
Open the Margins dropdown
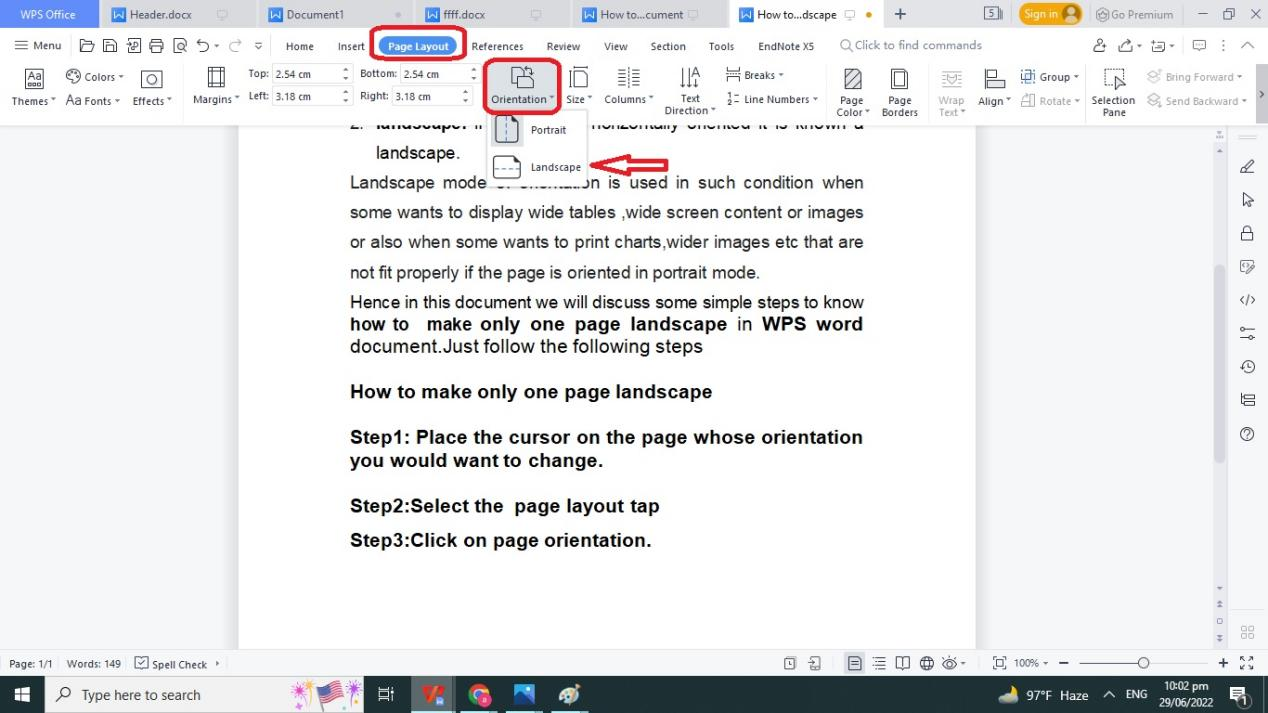click(215, 88)
